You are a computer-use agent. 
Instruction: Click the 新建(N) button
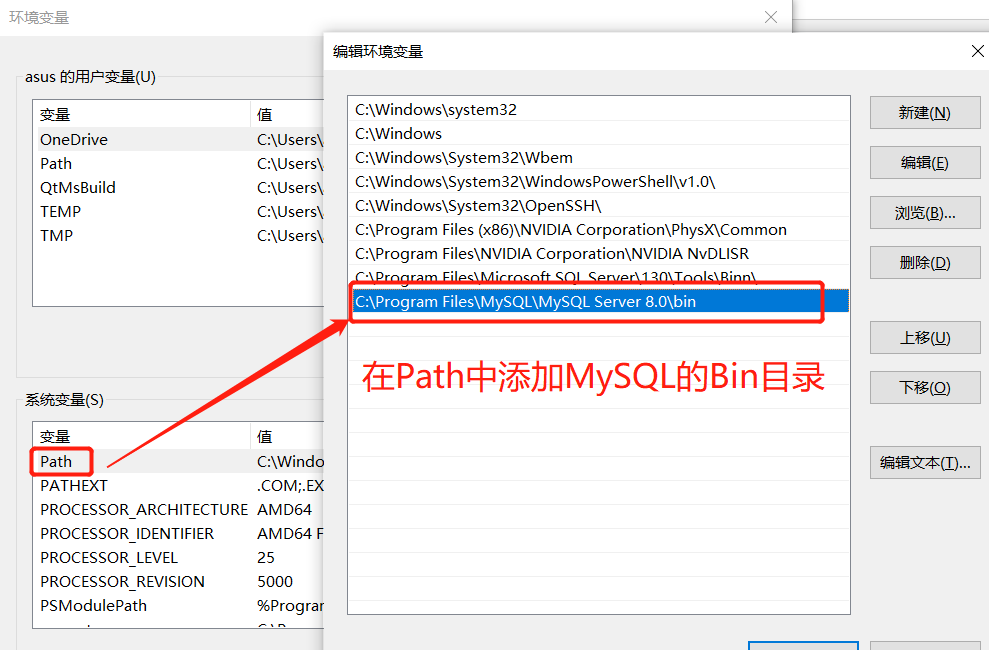point(925,113)
